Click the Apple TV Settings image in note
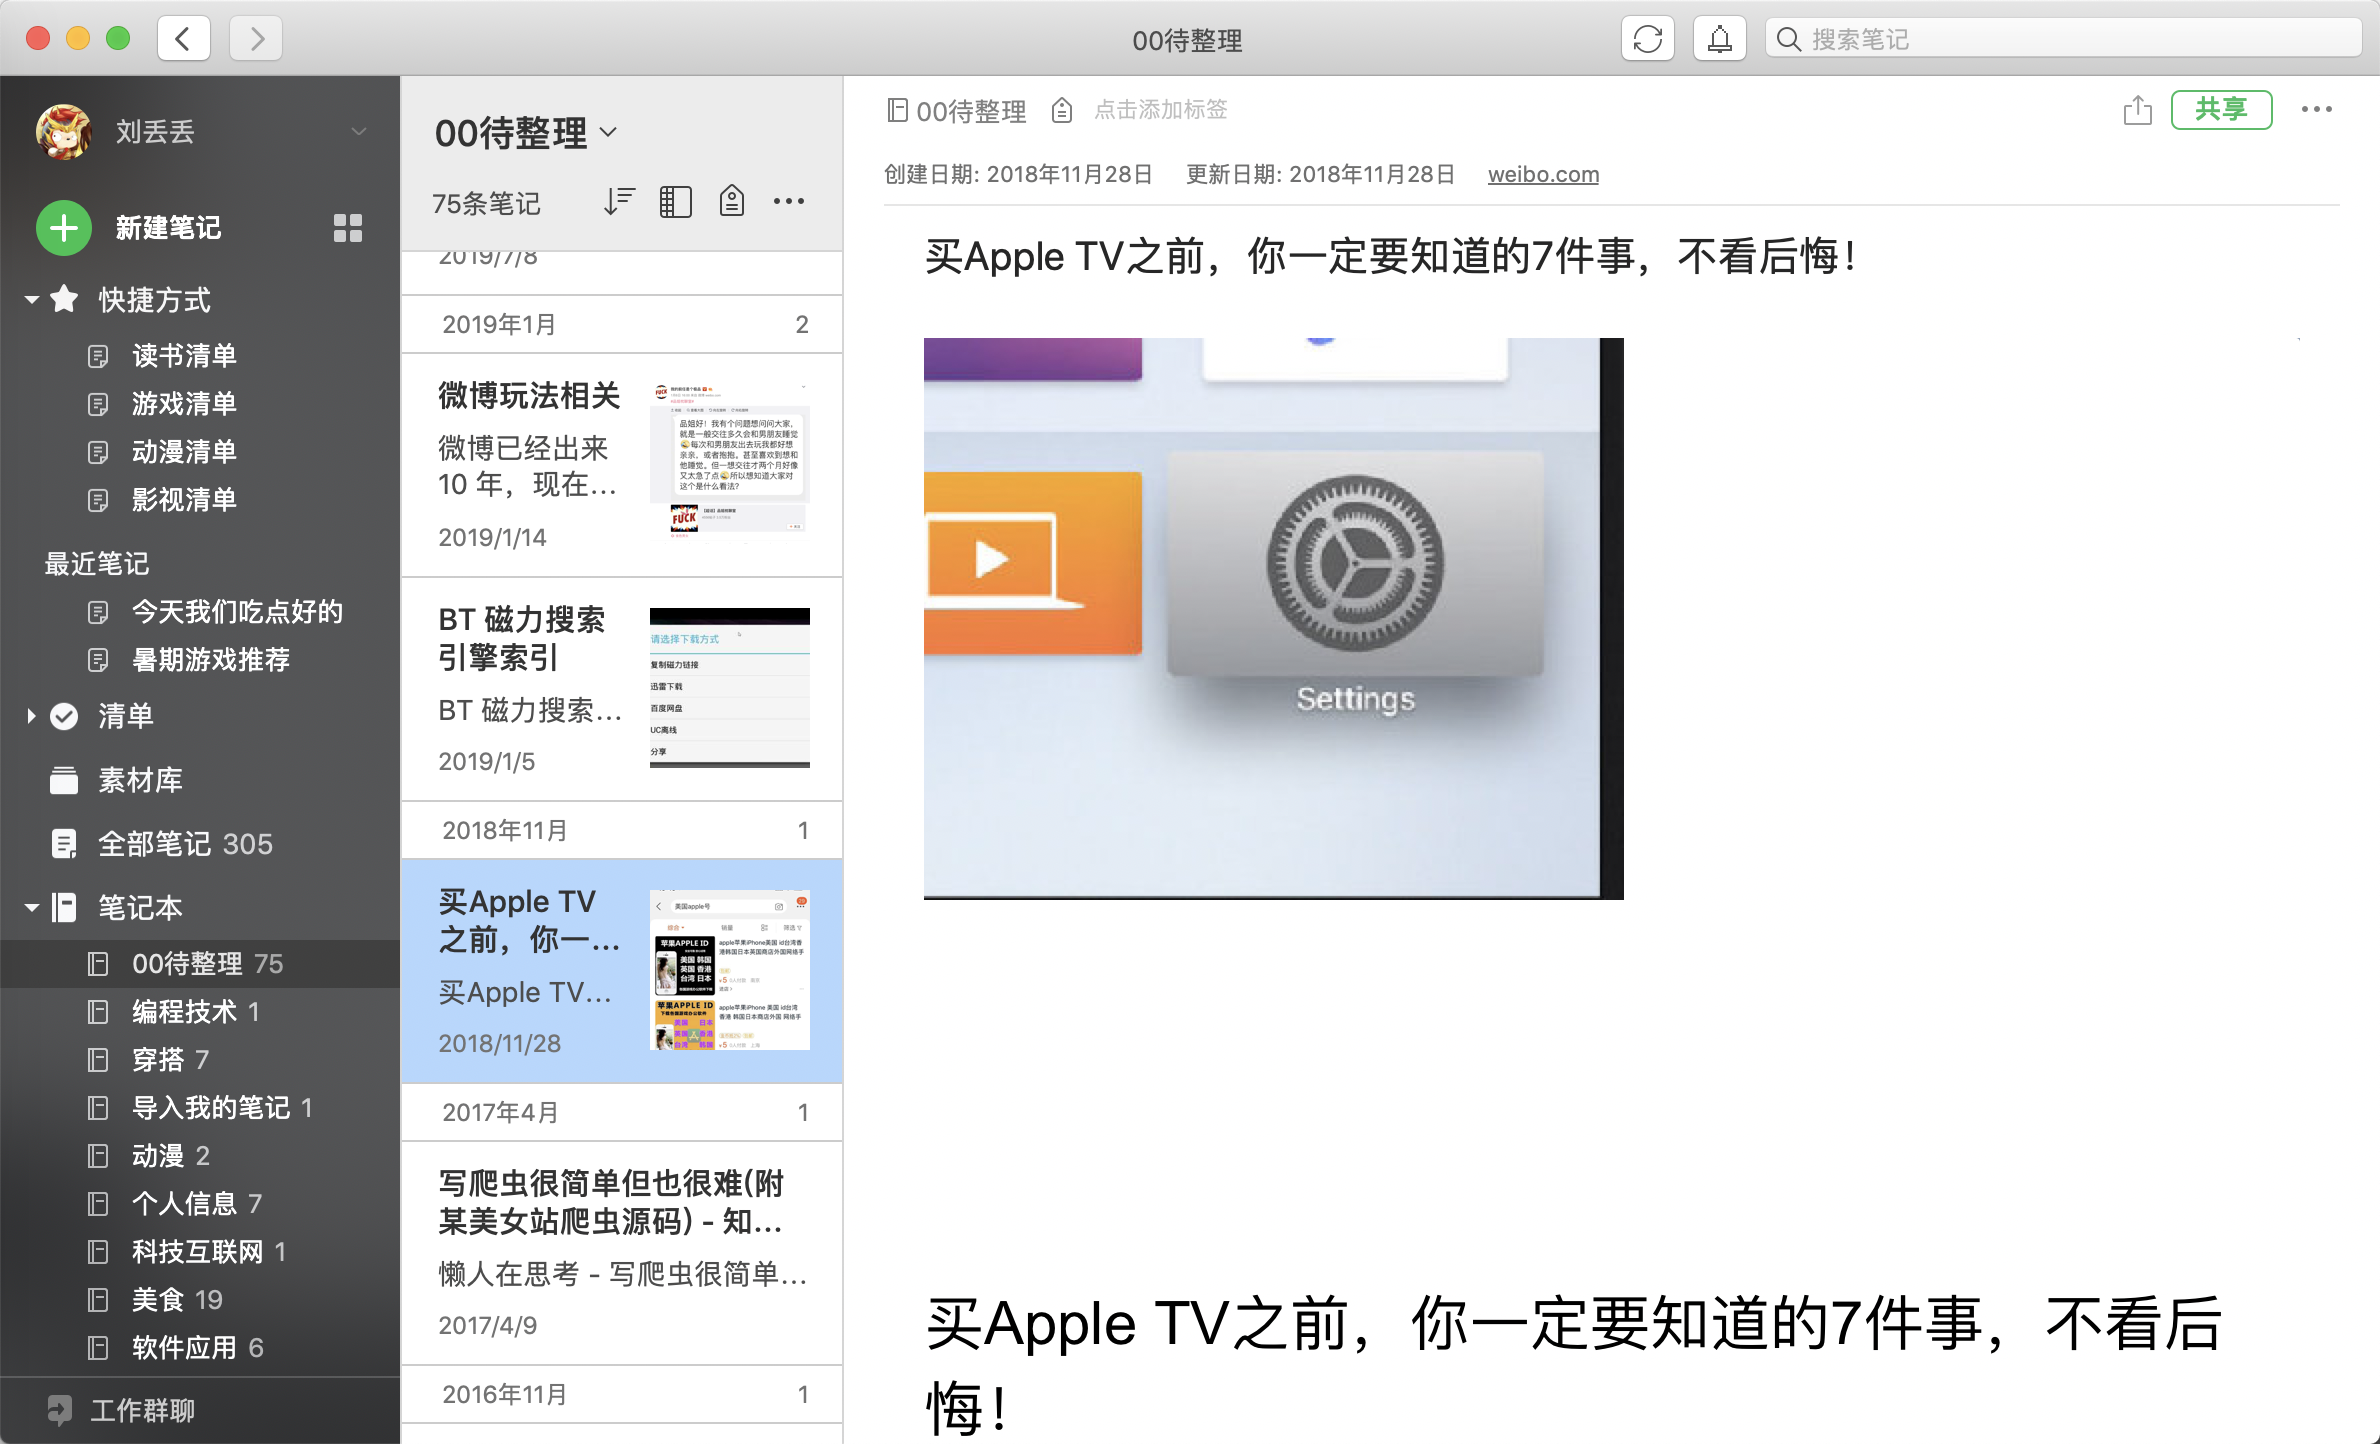The image size is (2380, 1444). coord(1273,618)
